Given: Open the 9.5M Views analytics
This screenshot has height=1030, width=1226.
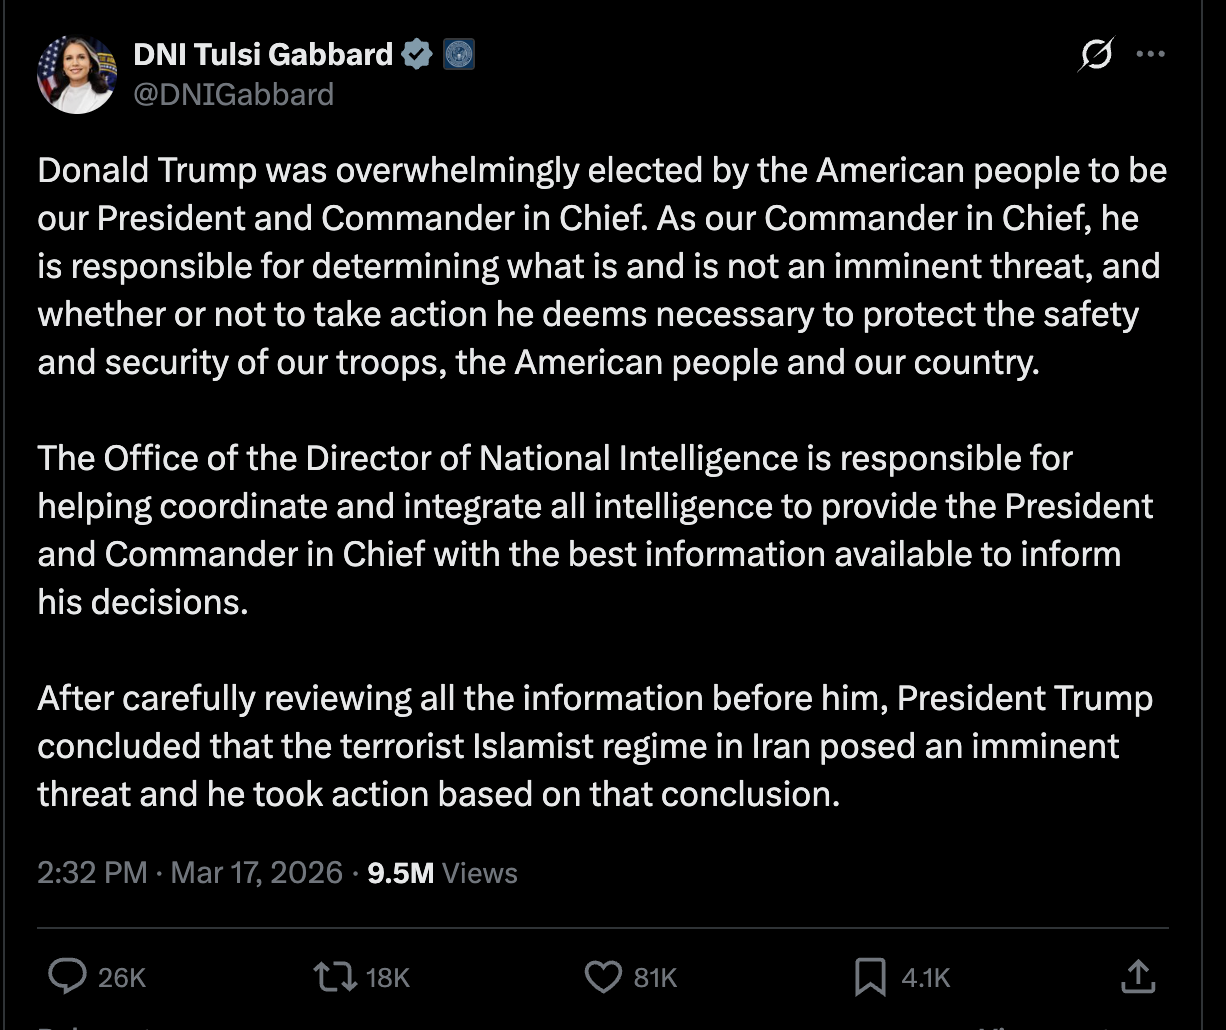Looking at the screenshot, I should 440,872.
